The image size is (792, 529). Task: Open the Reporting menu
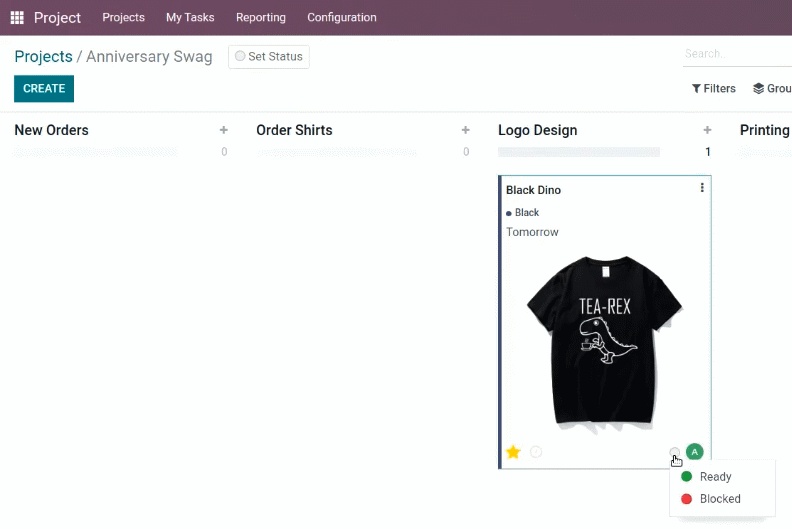[261, 18]
